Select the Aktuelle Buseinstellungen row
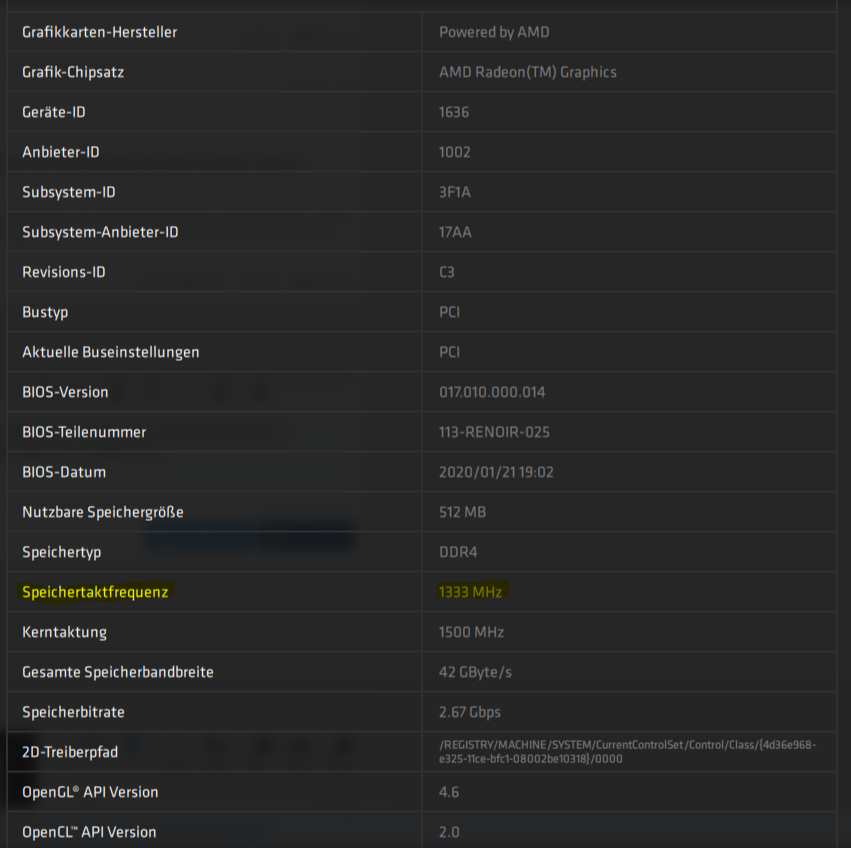Screen dimensions: 851x848 click(x=422, y=352)
